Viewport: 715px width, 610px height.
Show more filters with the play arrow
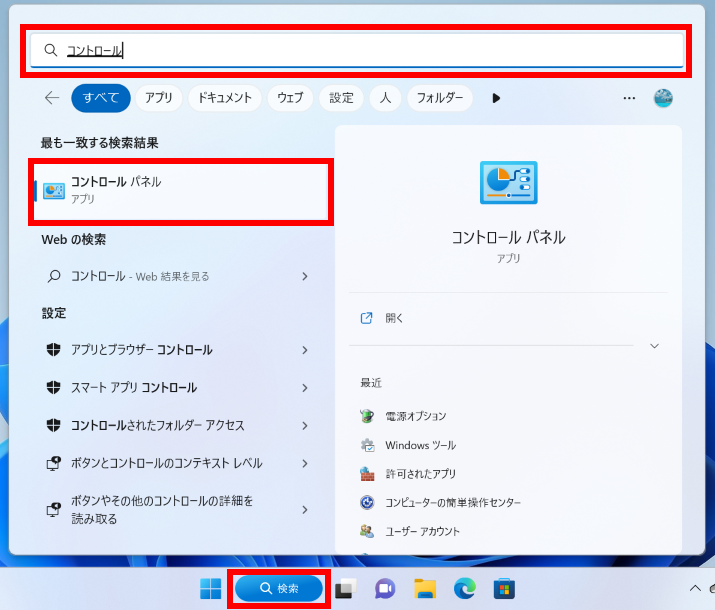click(496, 98)
